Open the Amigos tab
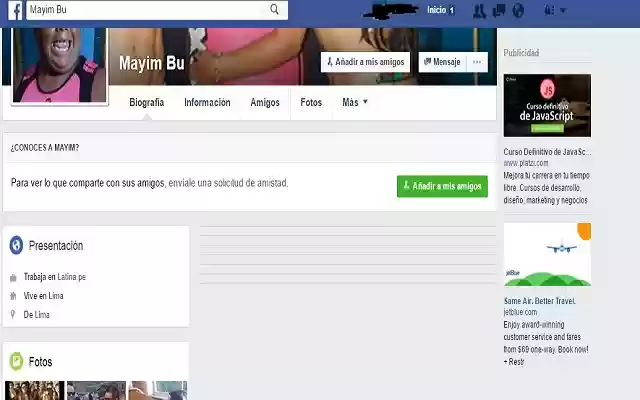Image resolution: width=640 pixels, height=400 pixels. coord(265,102)
